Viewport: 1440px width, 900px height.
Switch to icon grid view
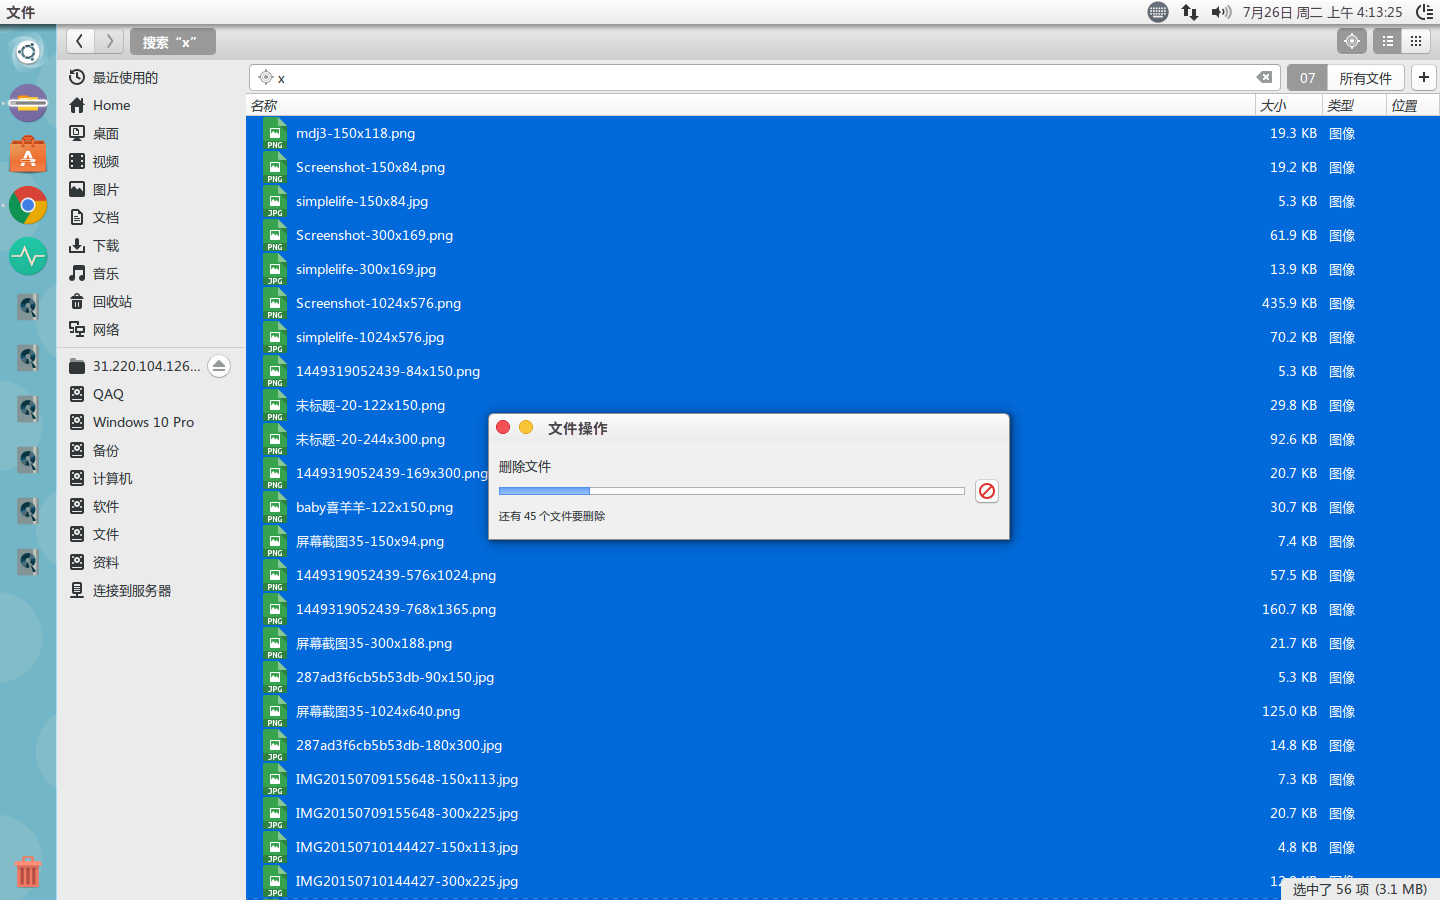[x=1416, y=41]
